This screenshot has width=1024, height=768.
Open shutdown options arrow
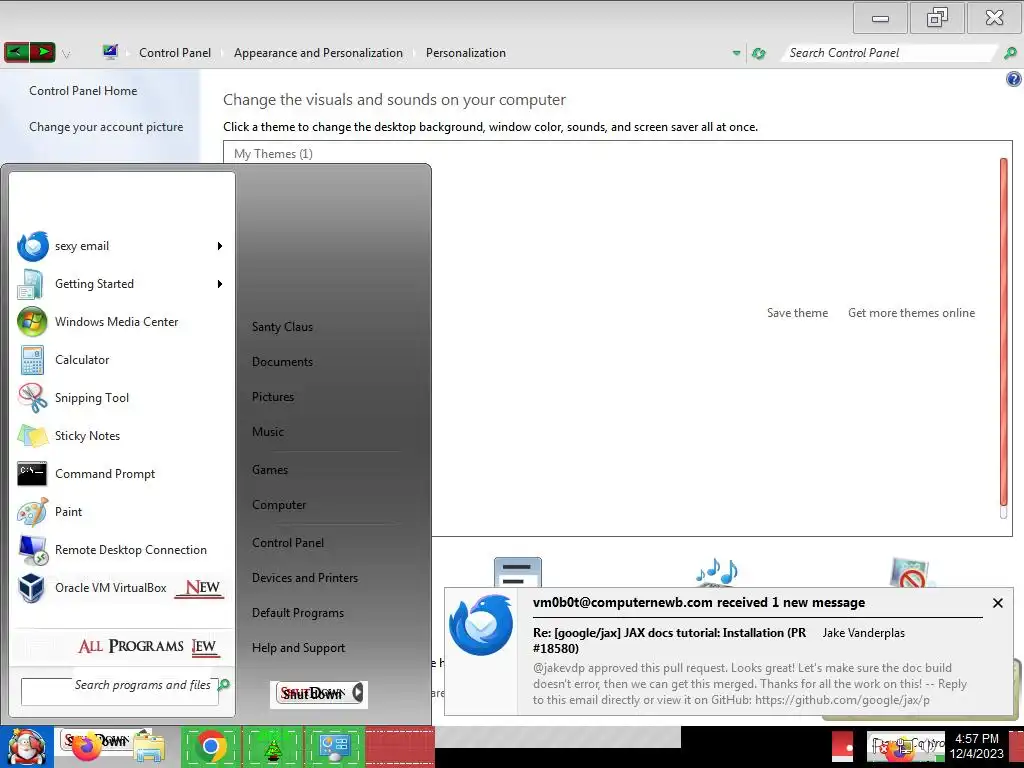pos(357,693)
